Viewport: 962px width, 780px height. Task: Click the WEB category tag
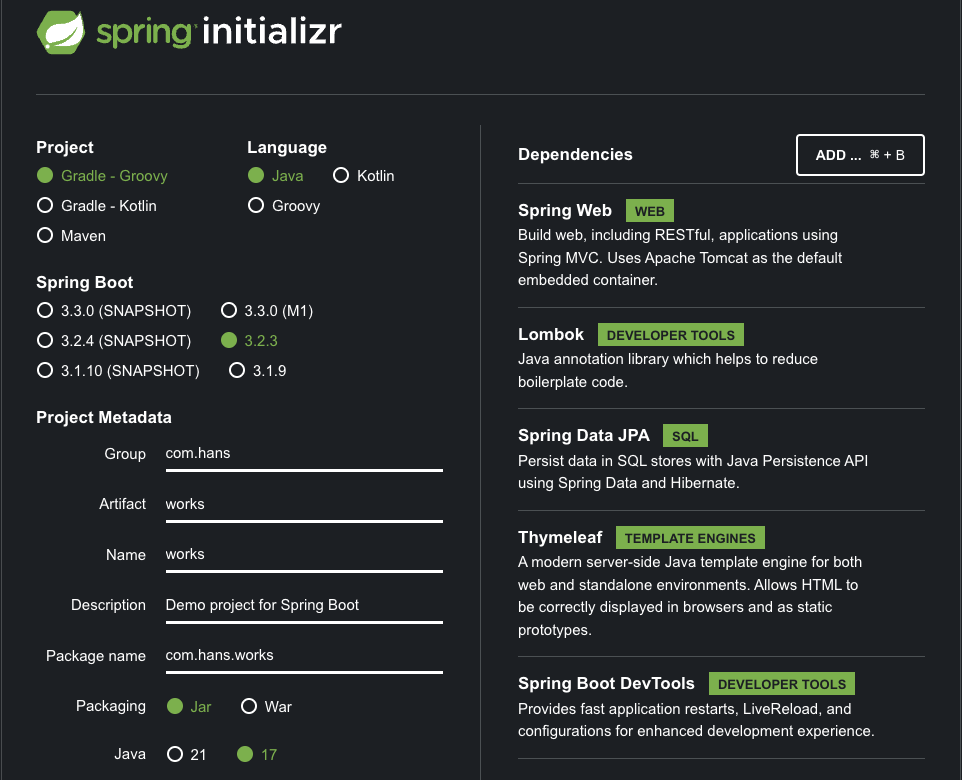click(x=650, y=210)
